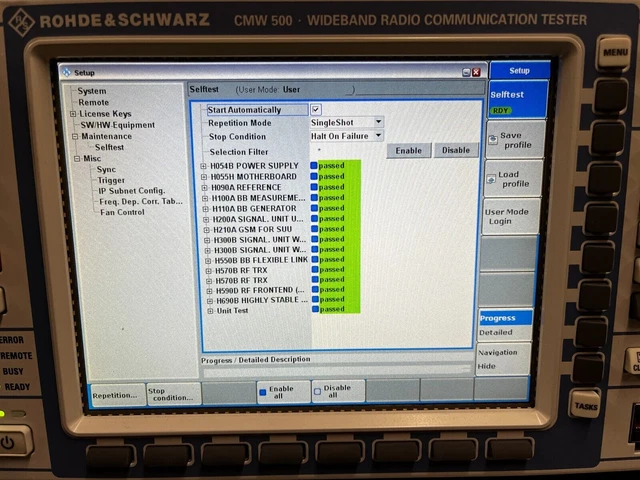Click the Selftest RDY softkey

point(518,100)
